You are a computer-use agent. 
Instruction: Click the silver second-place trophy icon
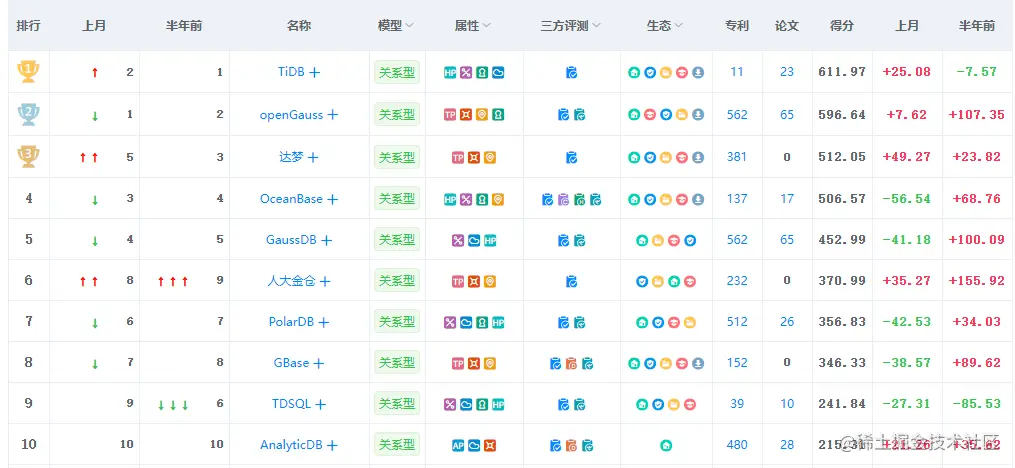28,115
